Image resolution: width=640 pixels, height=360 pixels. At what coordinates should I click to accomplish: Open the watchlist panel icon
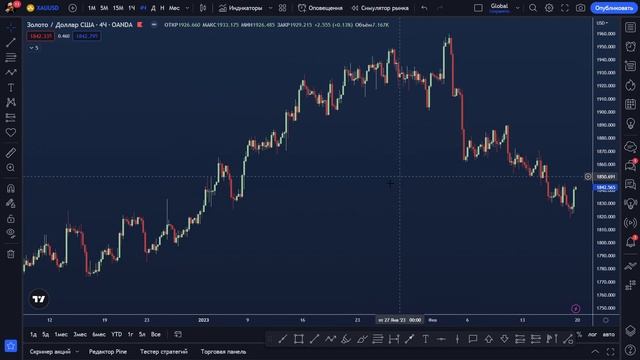pyautogui.click(x=630, y=27)
